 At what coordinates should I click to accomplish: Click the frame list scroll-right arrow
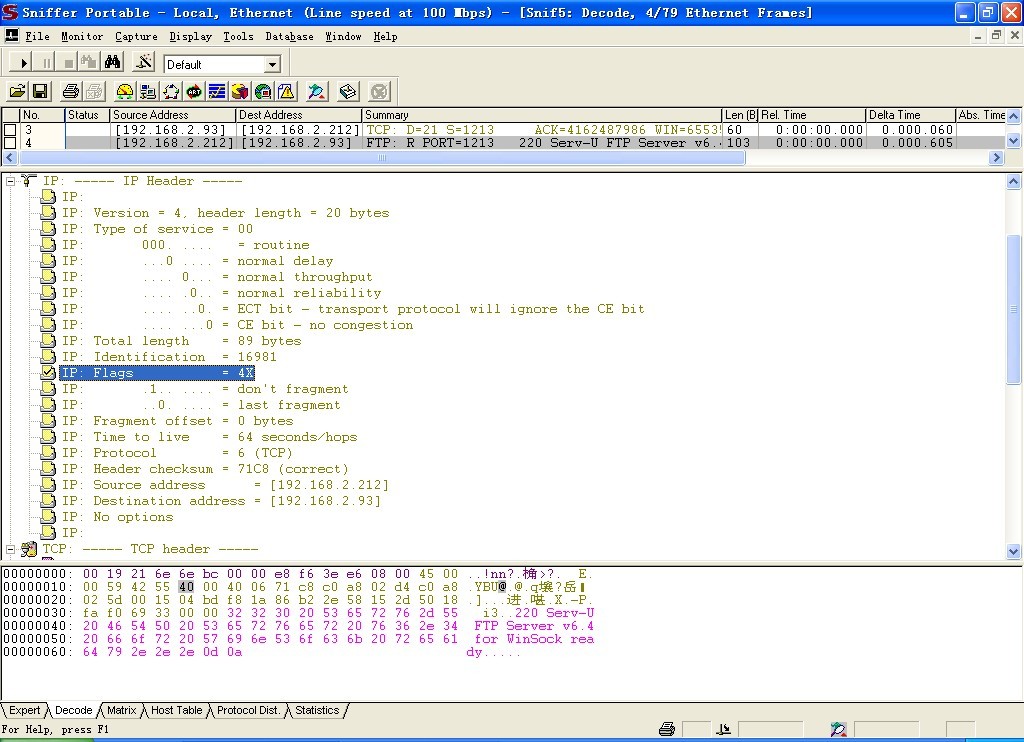[996, 157]
